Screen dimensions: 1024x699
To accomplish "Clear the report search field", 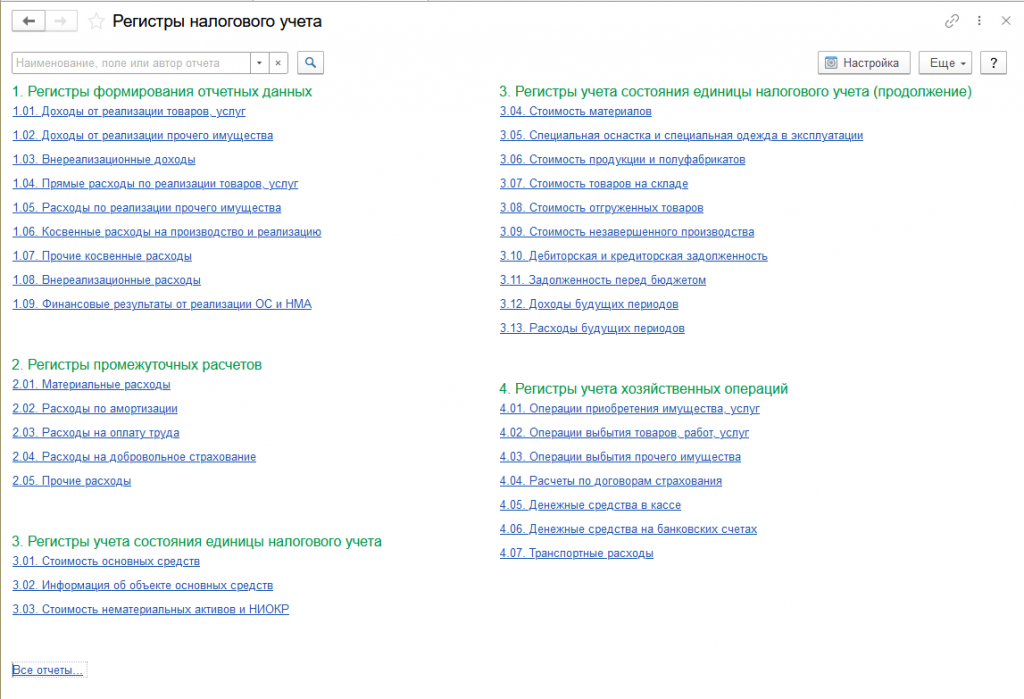I will click(279, 62).
